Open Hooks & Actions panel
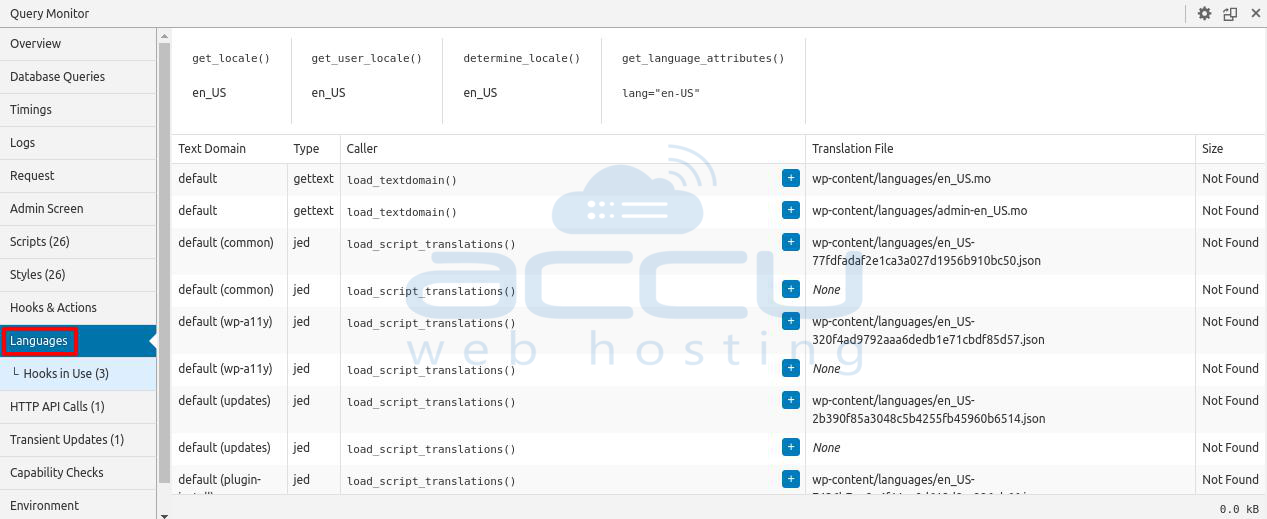The height and width of the screenshot is (519, 1267). [78, 308]
